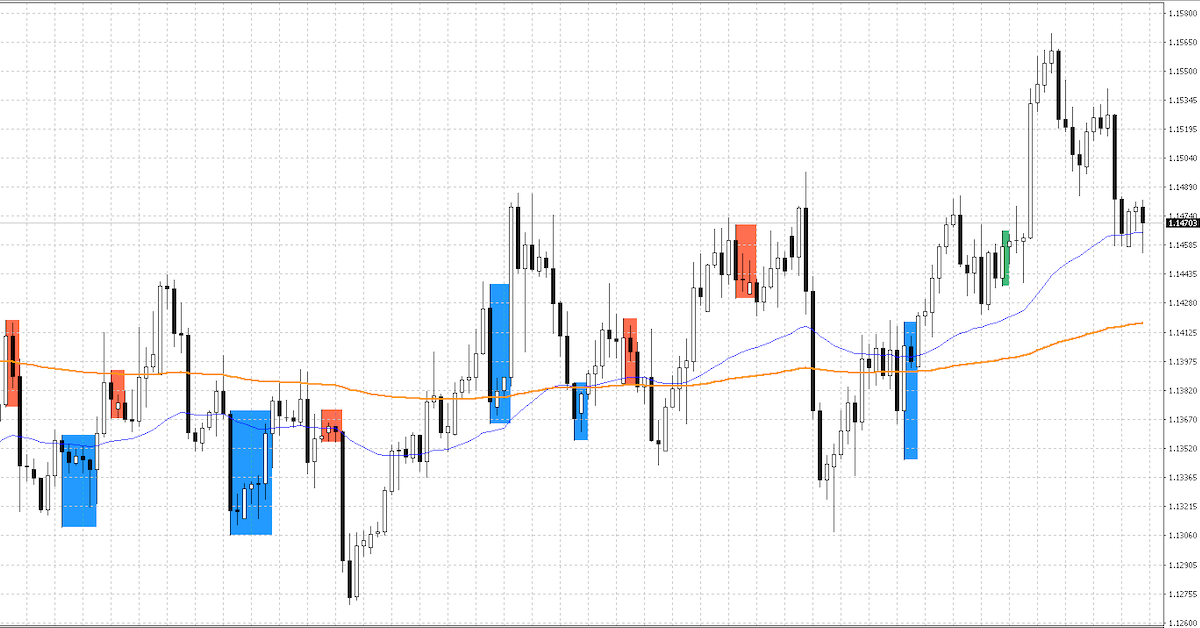Select the orange moving average line's right end

pos(1140,323)
